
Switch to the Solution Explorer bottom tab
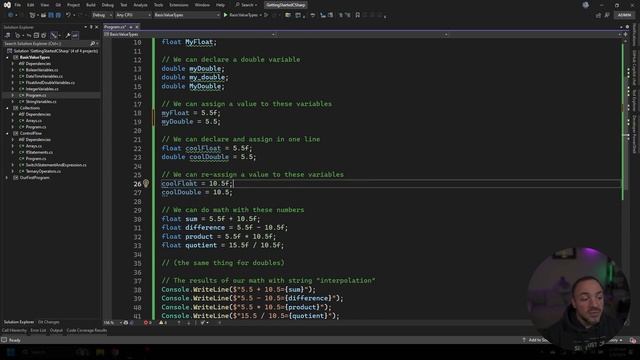tap(19, 322)
